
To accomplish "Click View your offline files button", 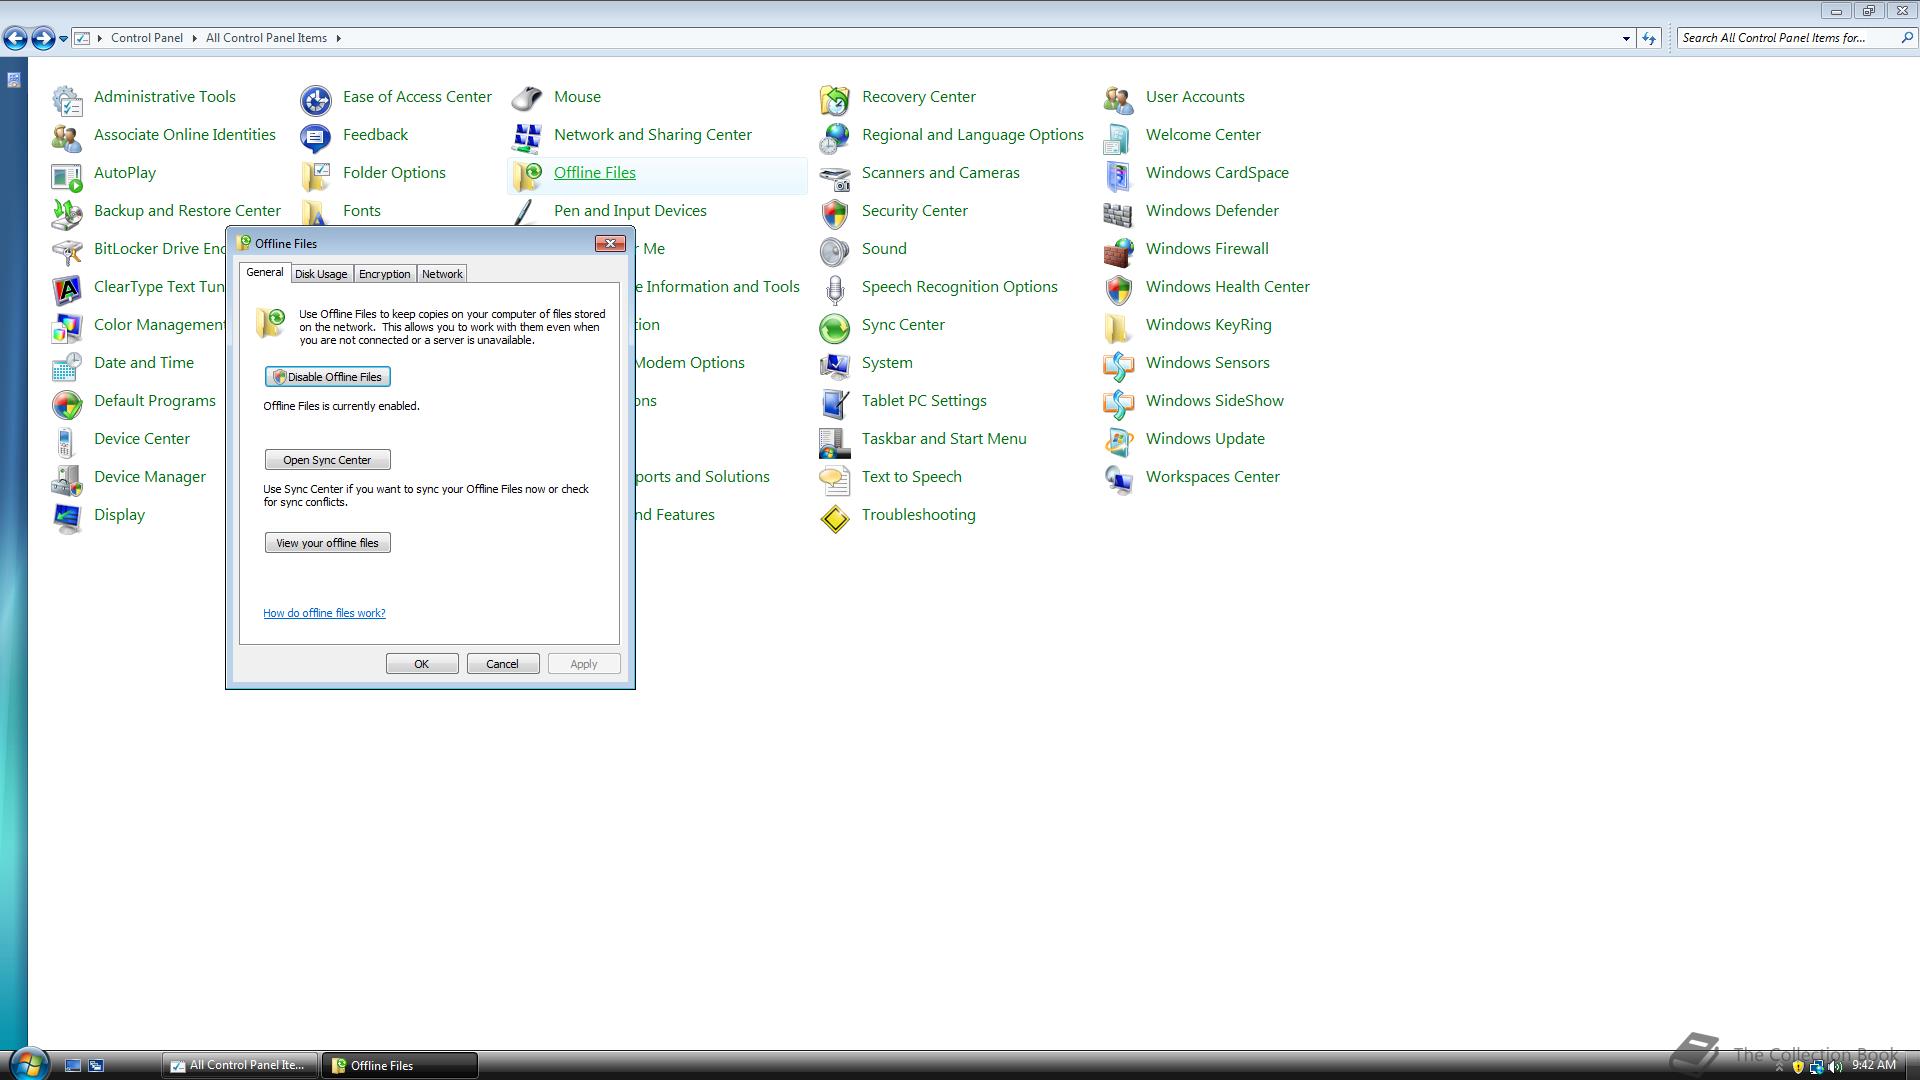I will 328,543.
